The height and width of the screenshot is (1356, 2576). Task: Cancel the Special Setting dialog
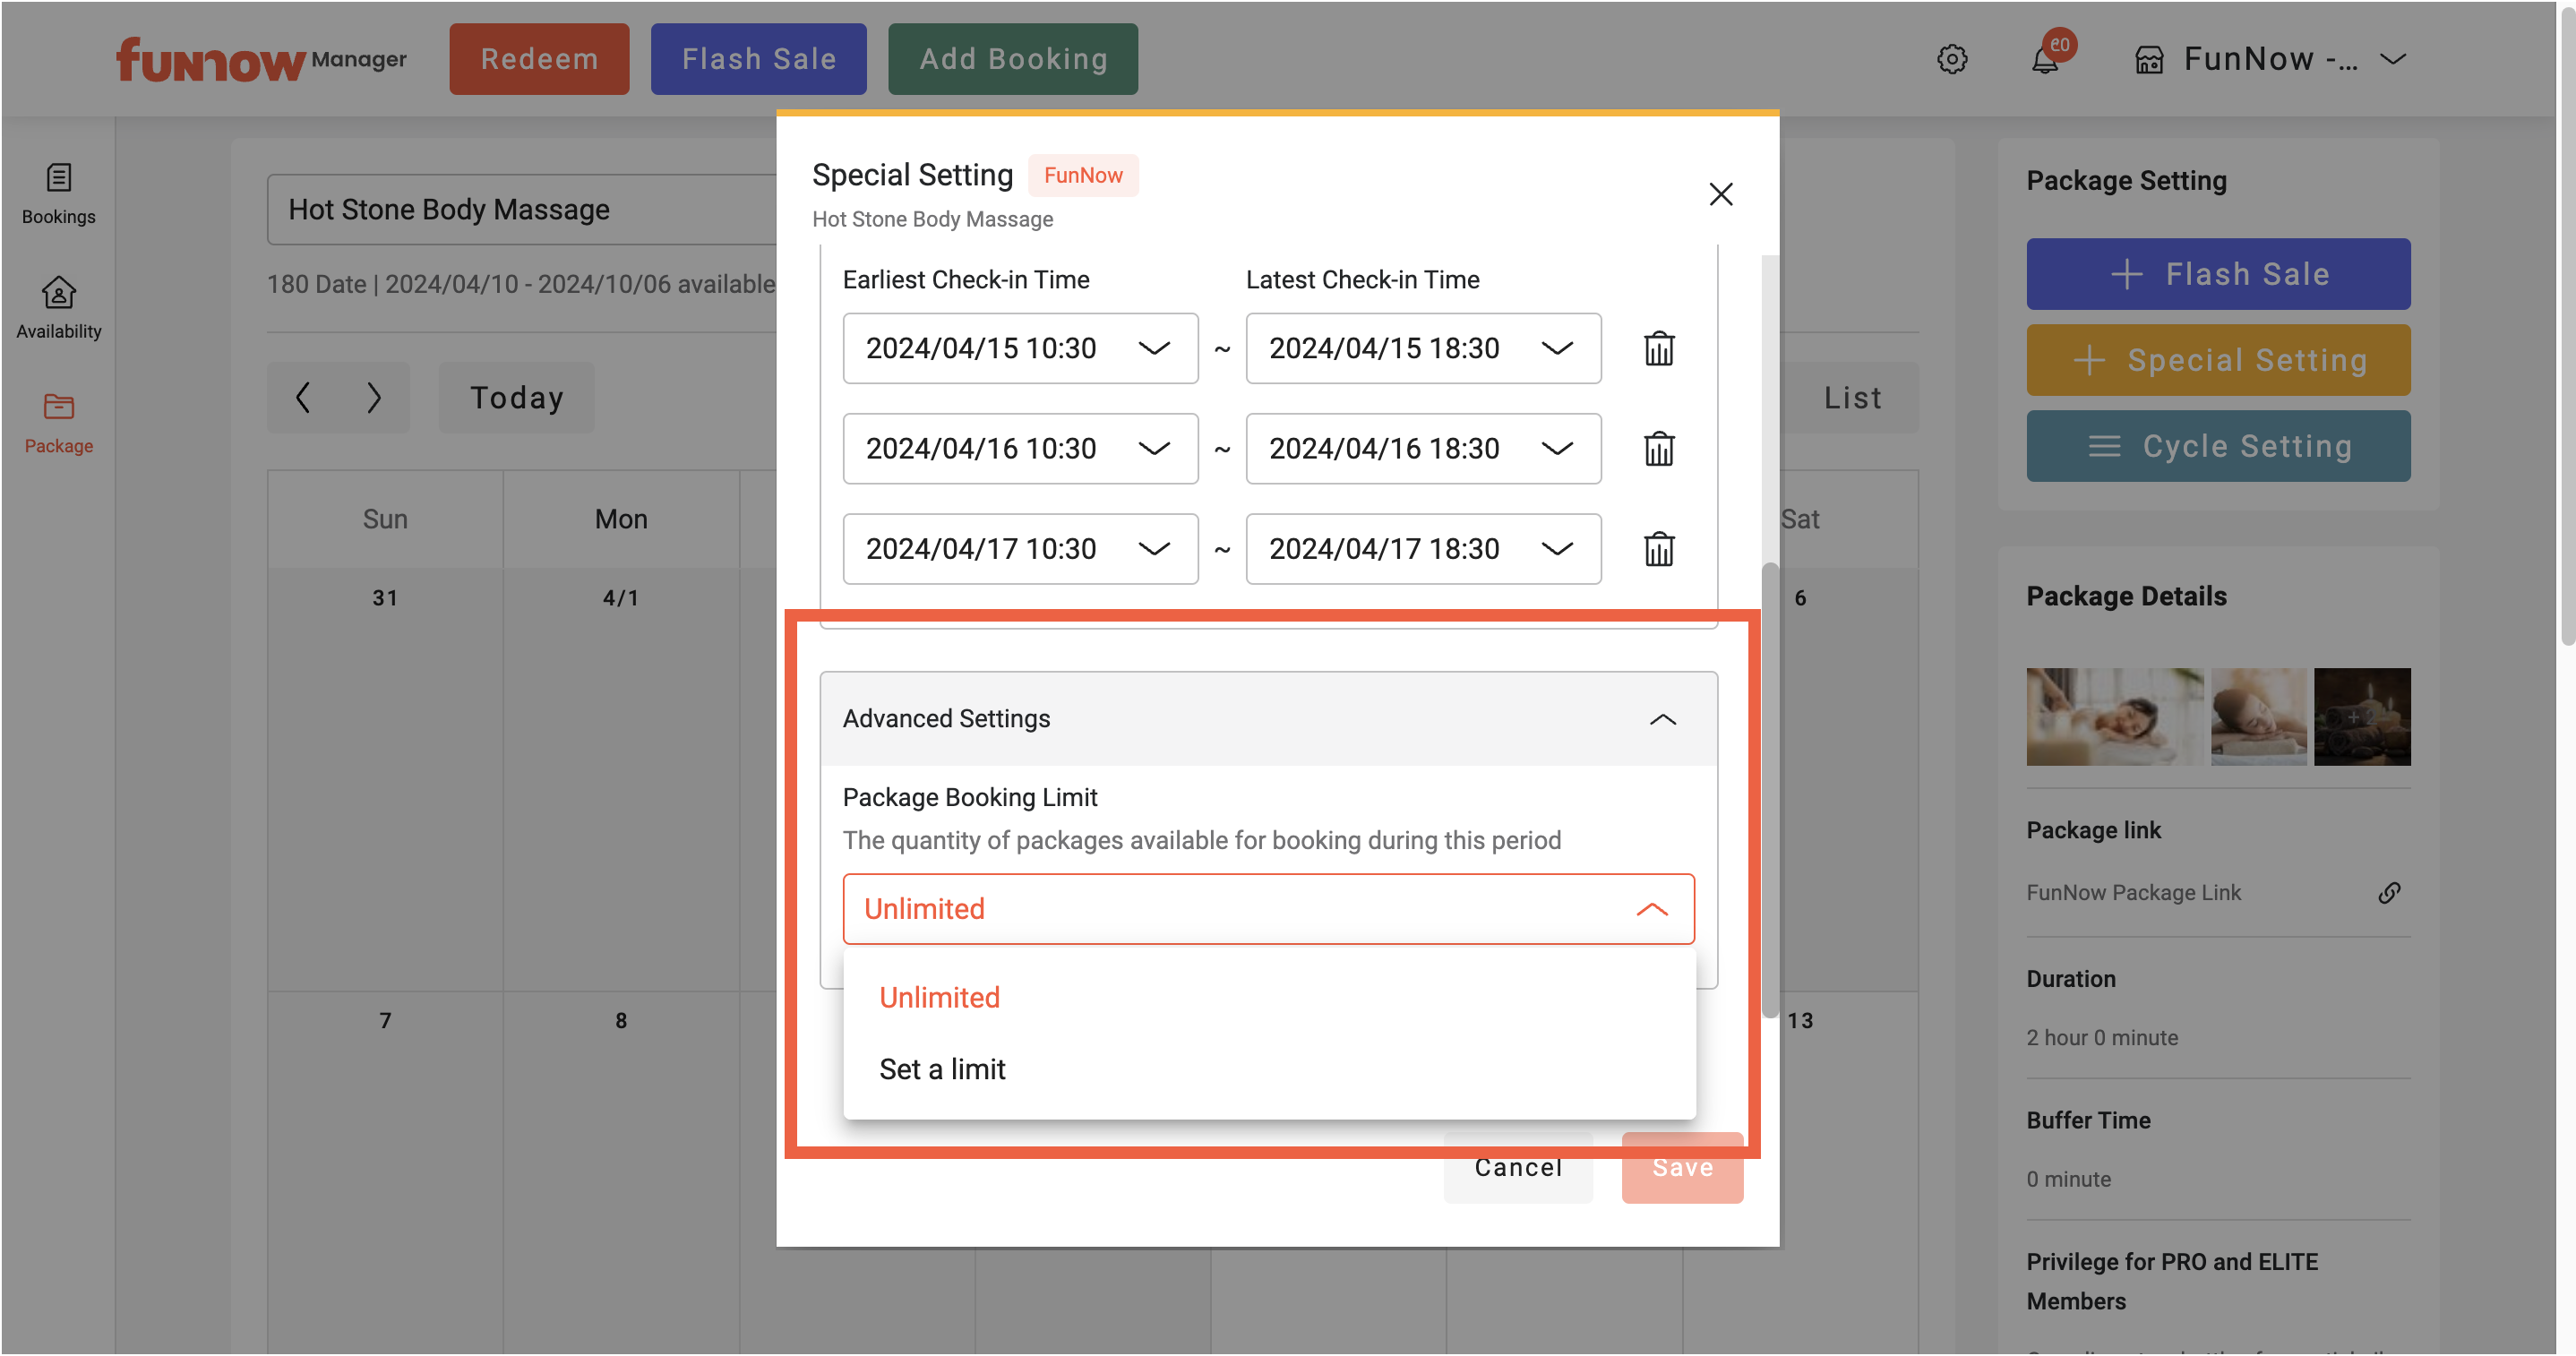[x=1517, y=1167]
